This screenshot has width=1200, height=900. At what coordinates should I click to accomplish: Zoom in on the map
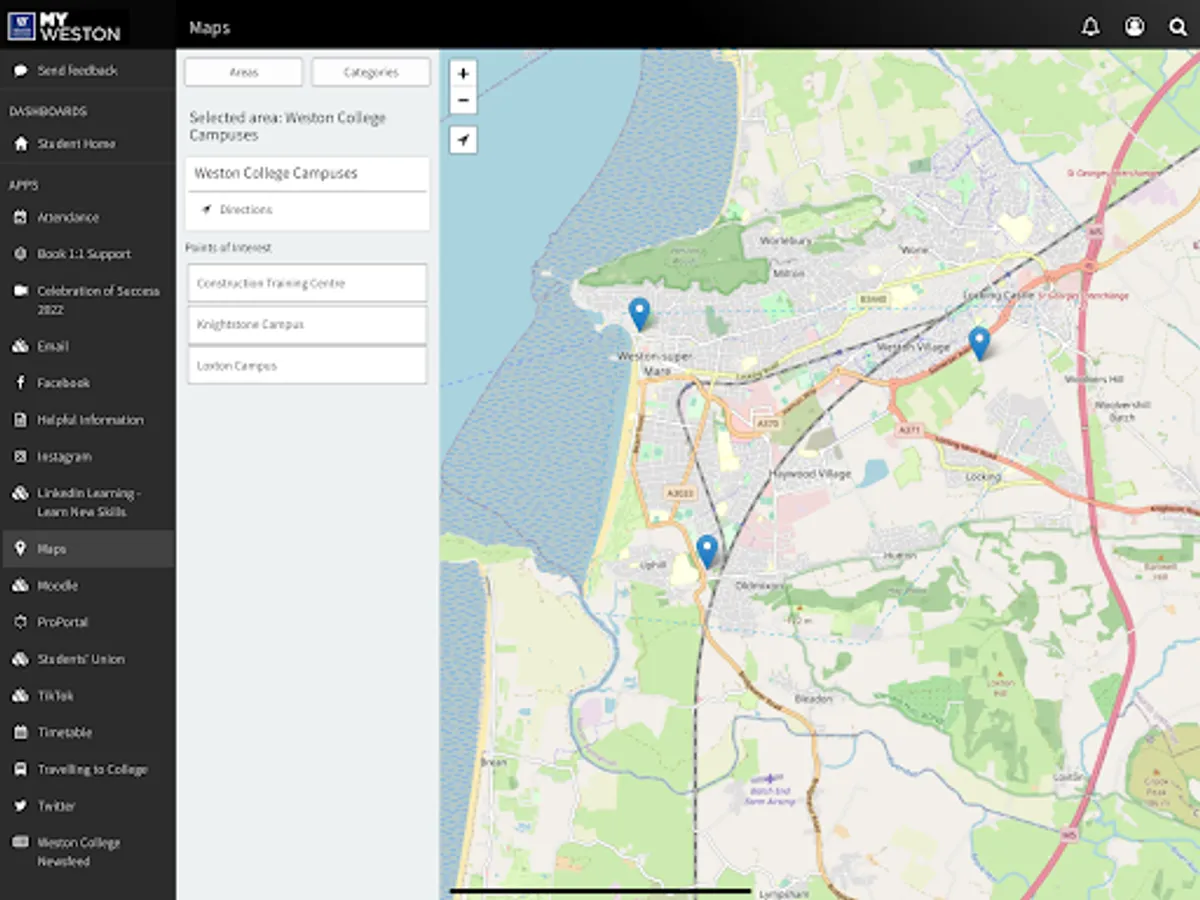pyautogui.click(x=463, y=74)
